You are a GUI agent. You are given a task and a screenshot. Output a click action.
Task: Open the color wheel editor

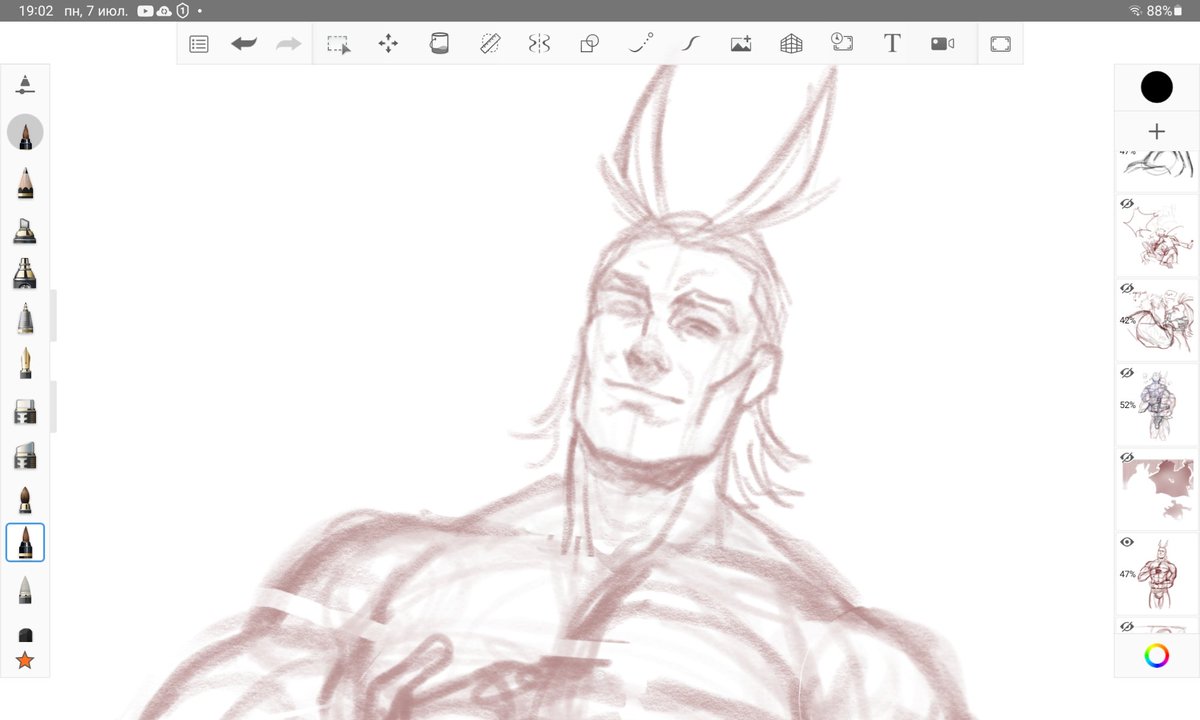click(x=1157, y=656)
